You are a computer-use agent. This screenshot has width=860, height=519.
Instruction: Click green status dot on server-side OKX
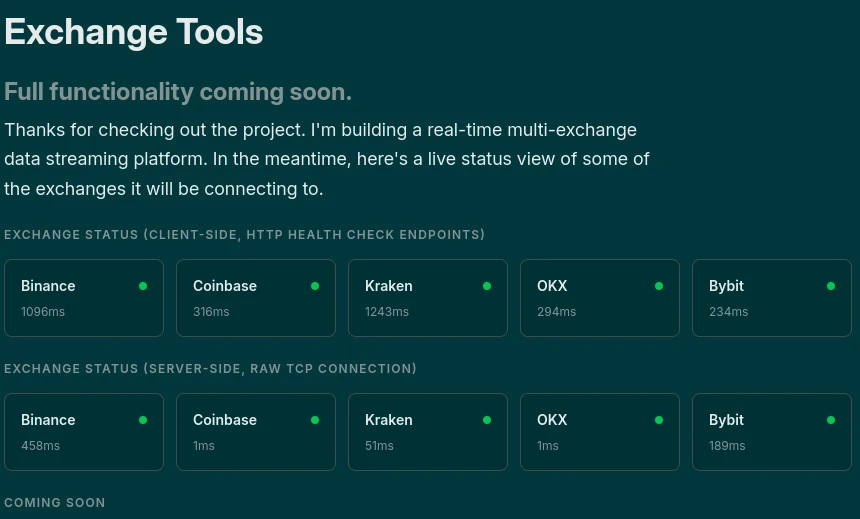coord(659,420)
